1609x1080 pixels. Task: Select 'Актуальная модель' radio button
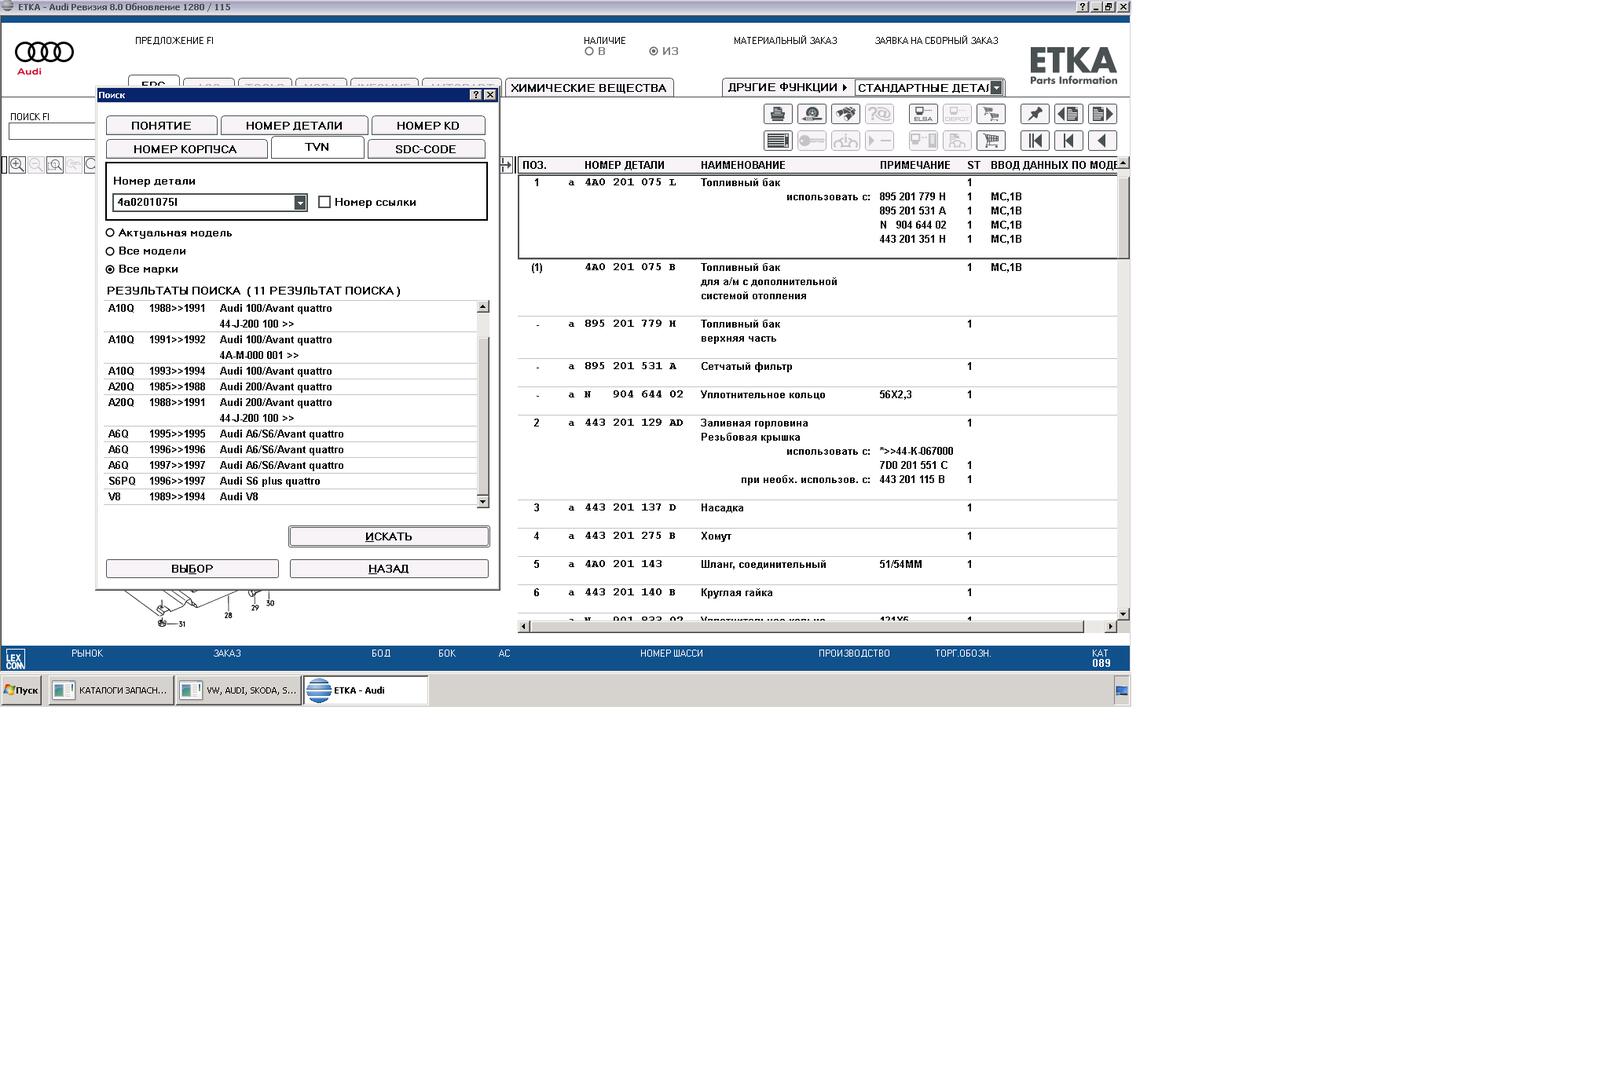pyautogui.click(x=111, y=233)
